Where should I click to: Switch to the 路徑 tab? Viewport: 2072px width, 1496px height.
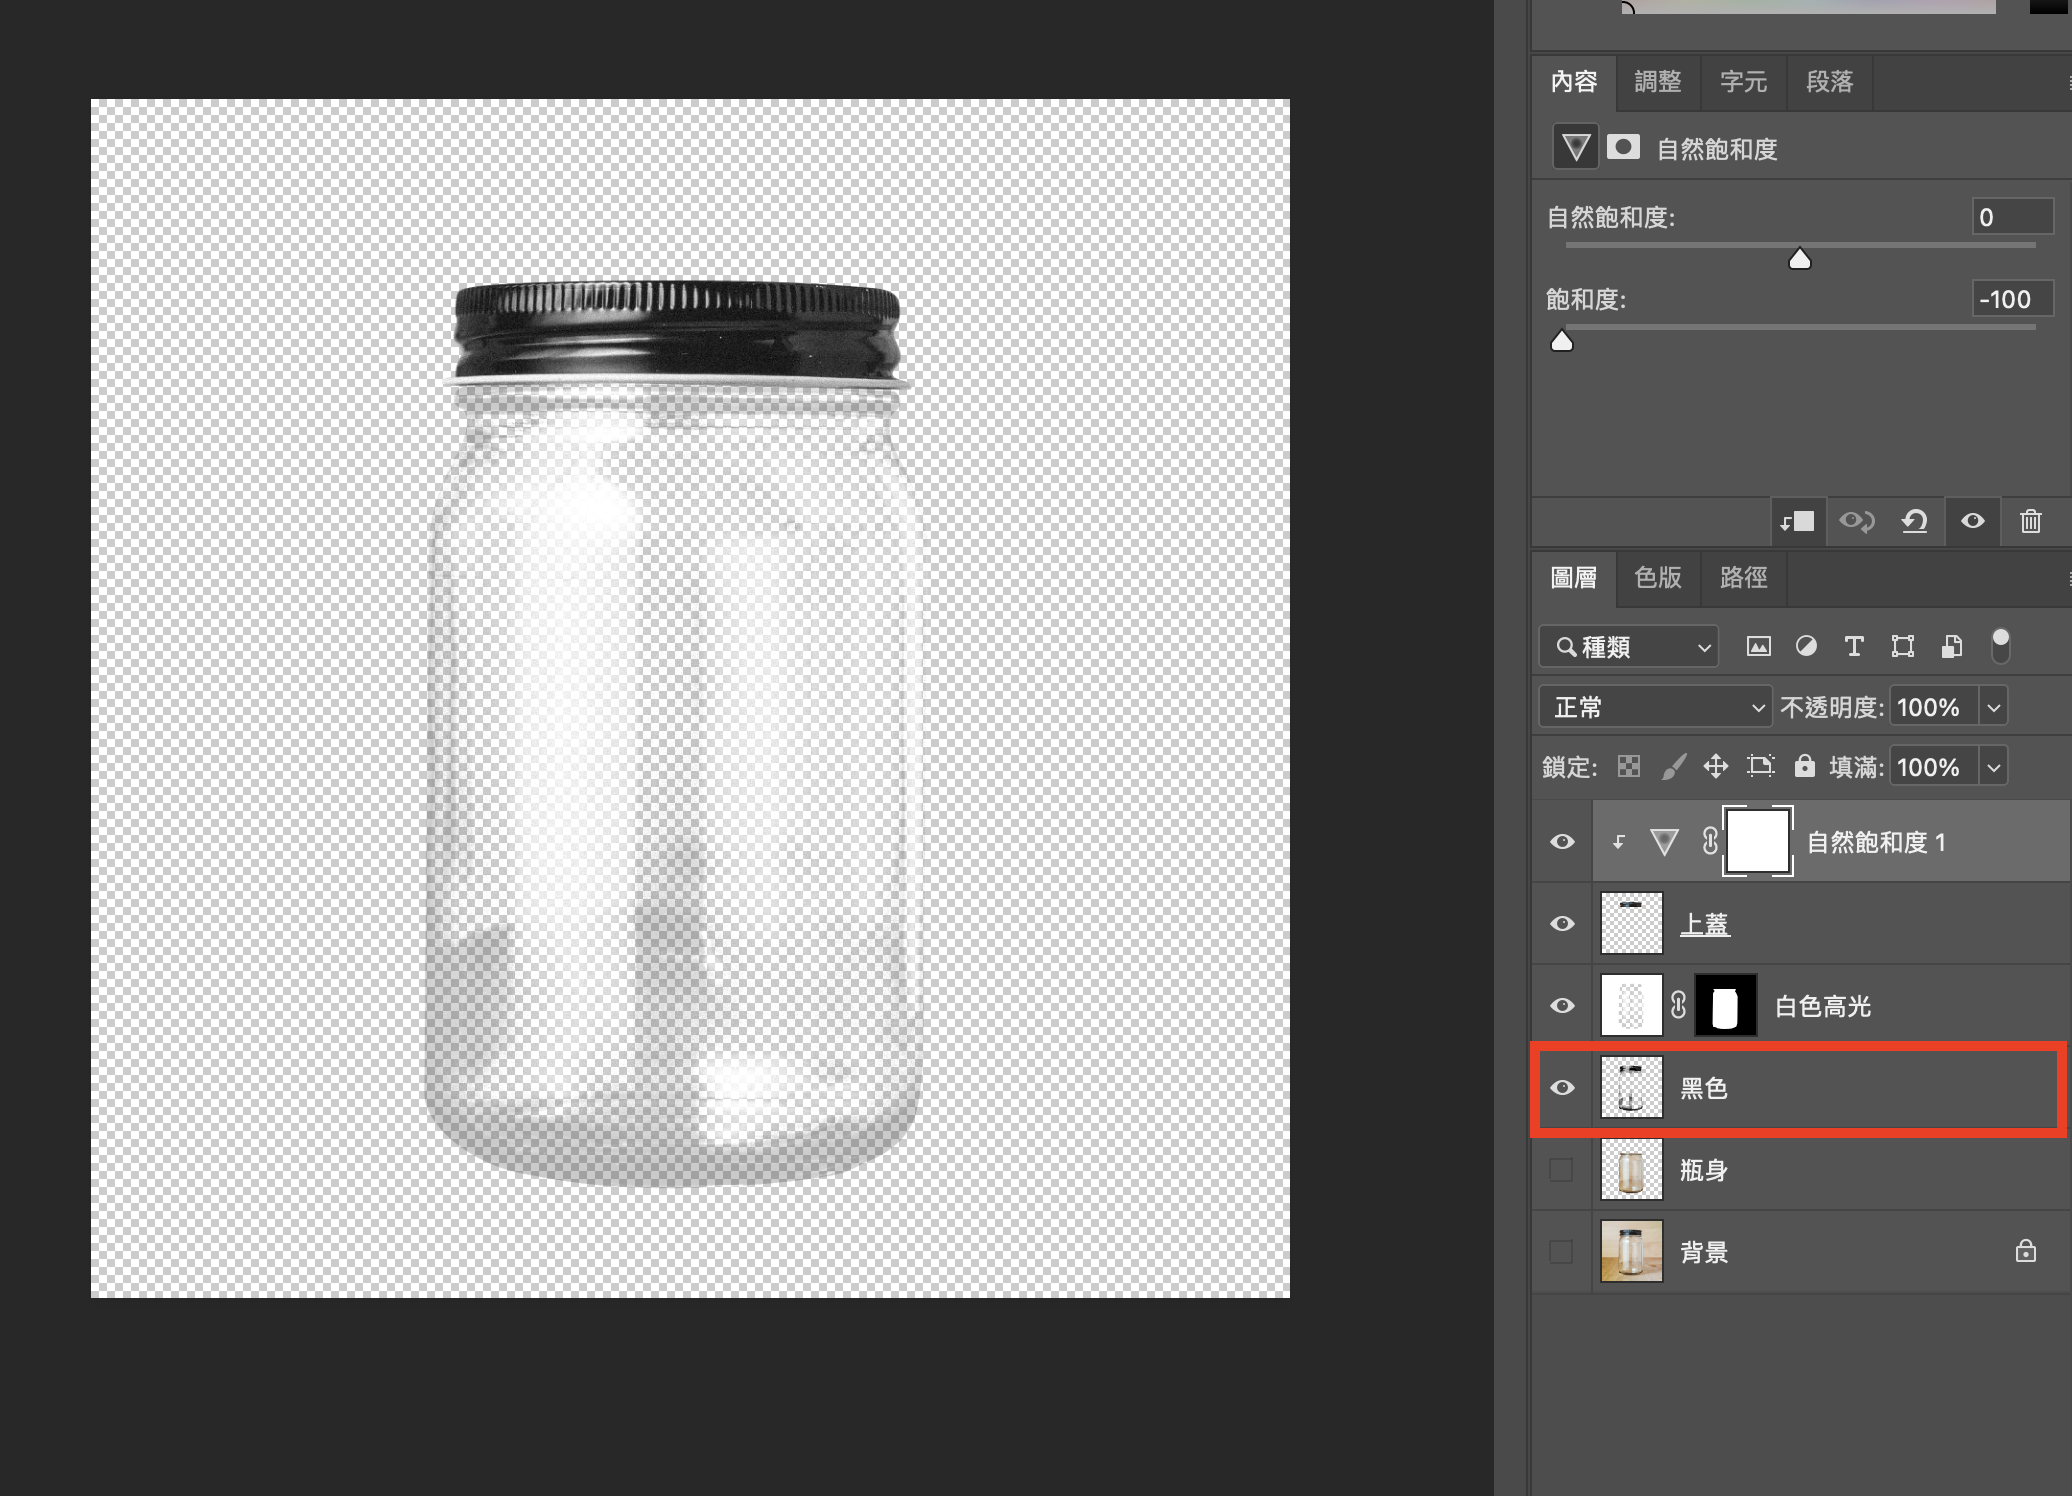pos(1743,578)
